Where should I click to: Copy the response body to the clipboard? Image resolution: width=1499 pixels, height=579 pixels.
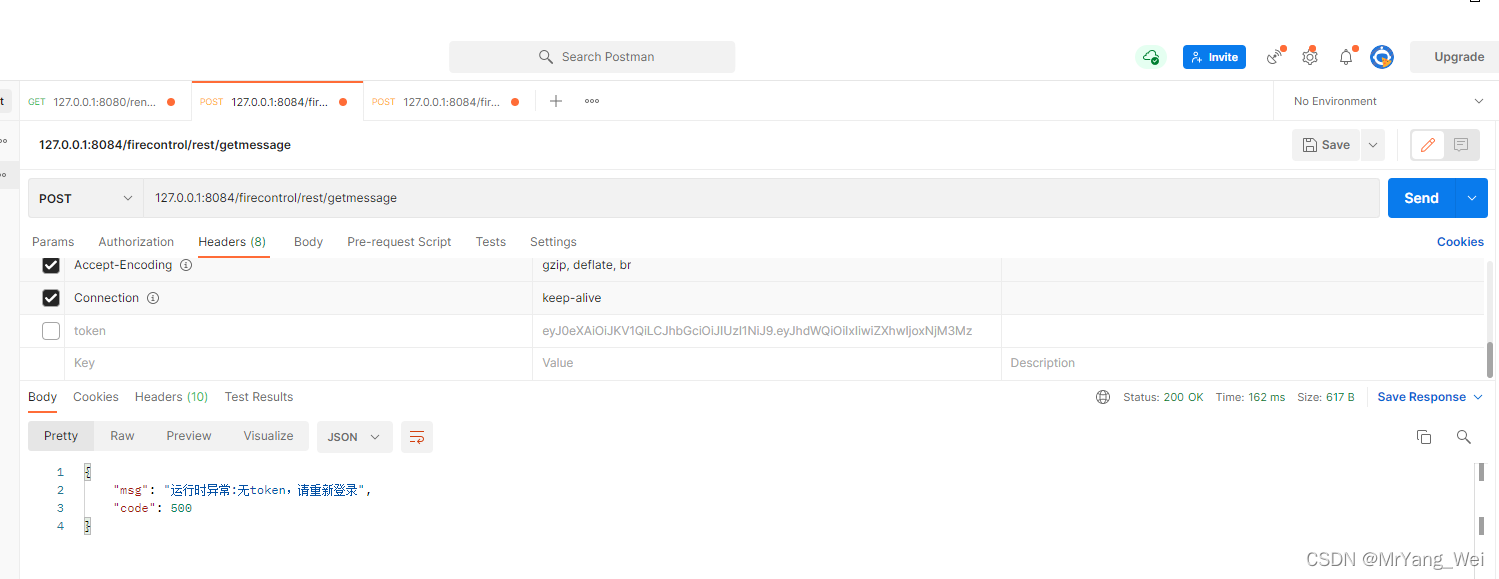coord(1424,437)
